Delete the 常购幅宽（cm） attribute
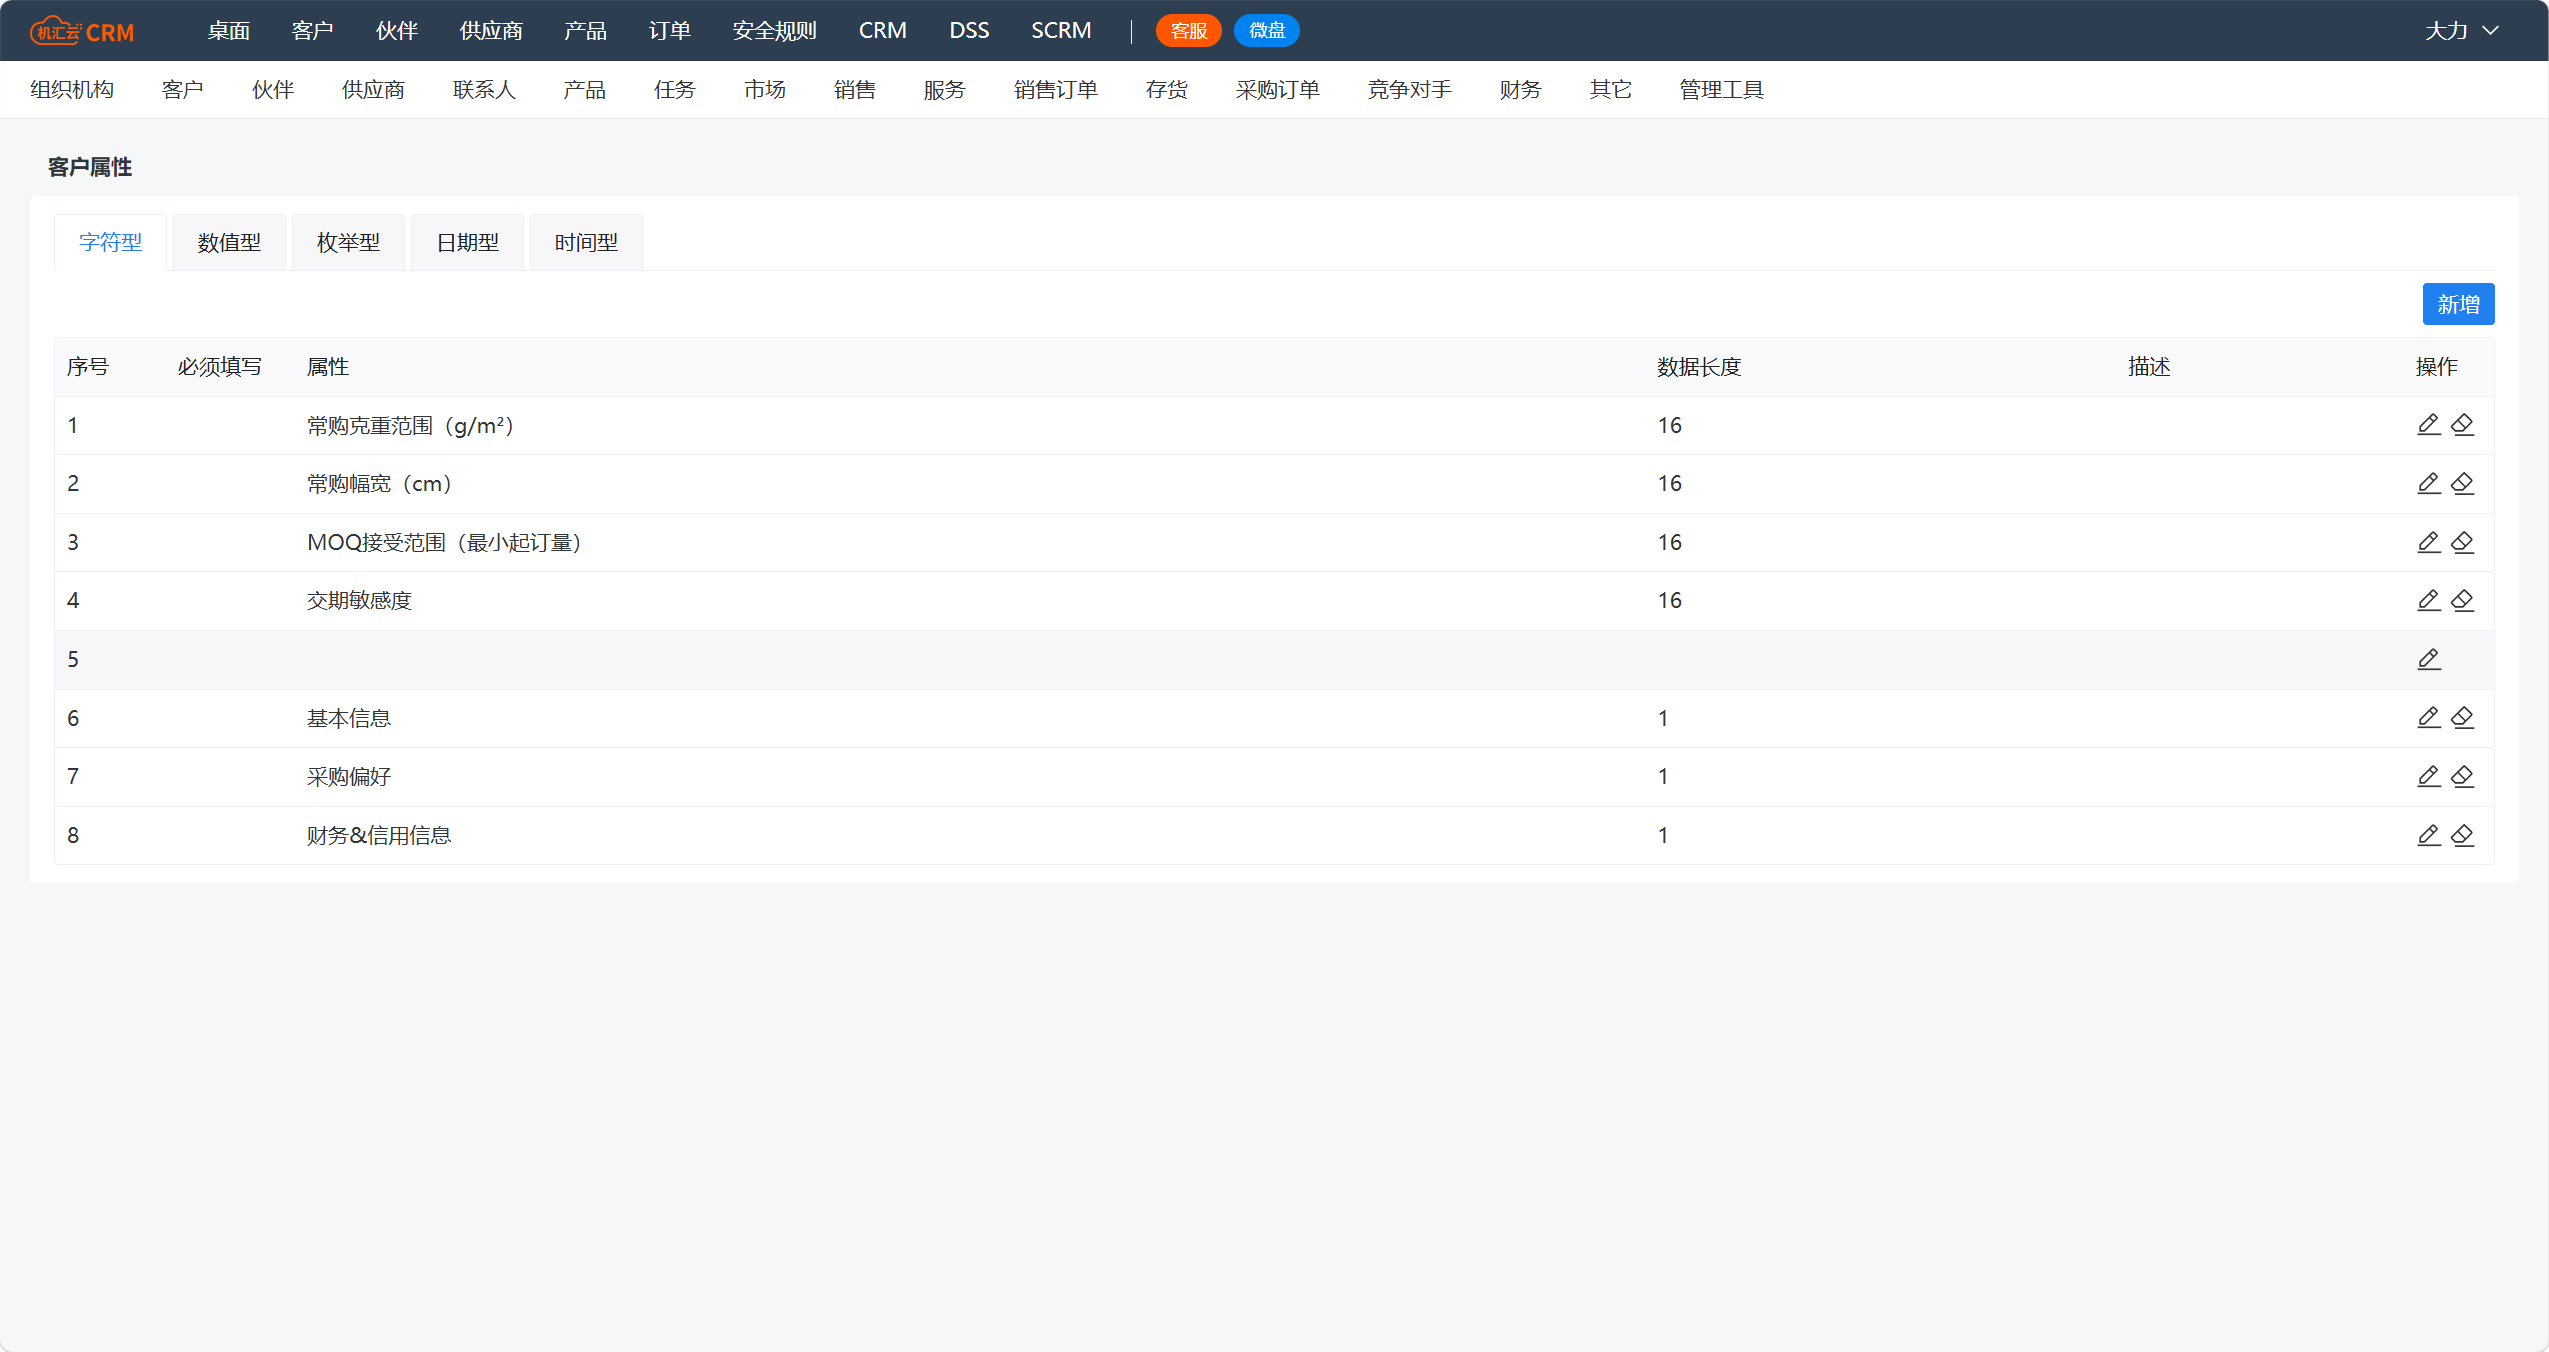The width and height of the screenshot is (2549, 1352). [2463, 484]
